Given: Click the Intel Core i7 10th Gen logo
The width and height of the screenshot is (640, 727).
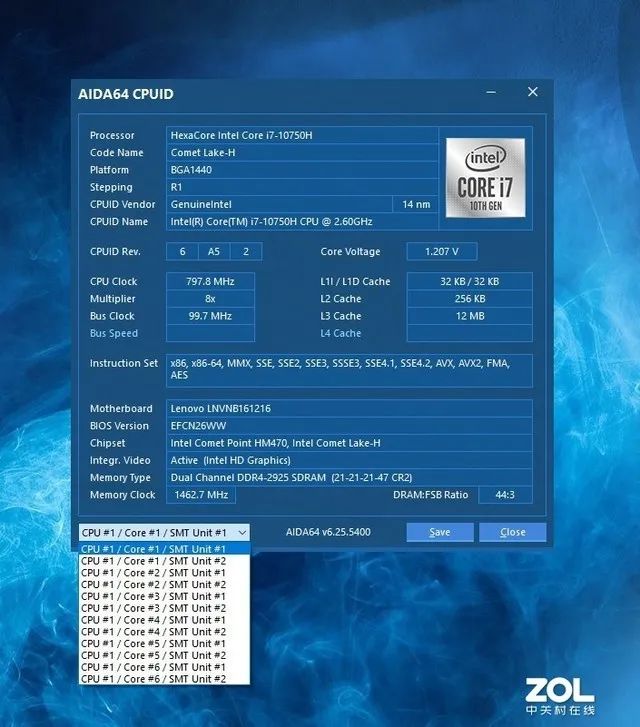Looking at the screenshot, I should tap(485, 178).
